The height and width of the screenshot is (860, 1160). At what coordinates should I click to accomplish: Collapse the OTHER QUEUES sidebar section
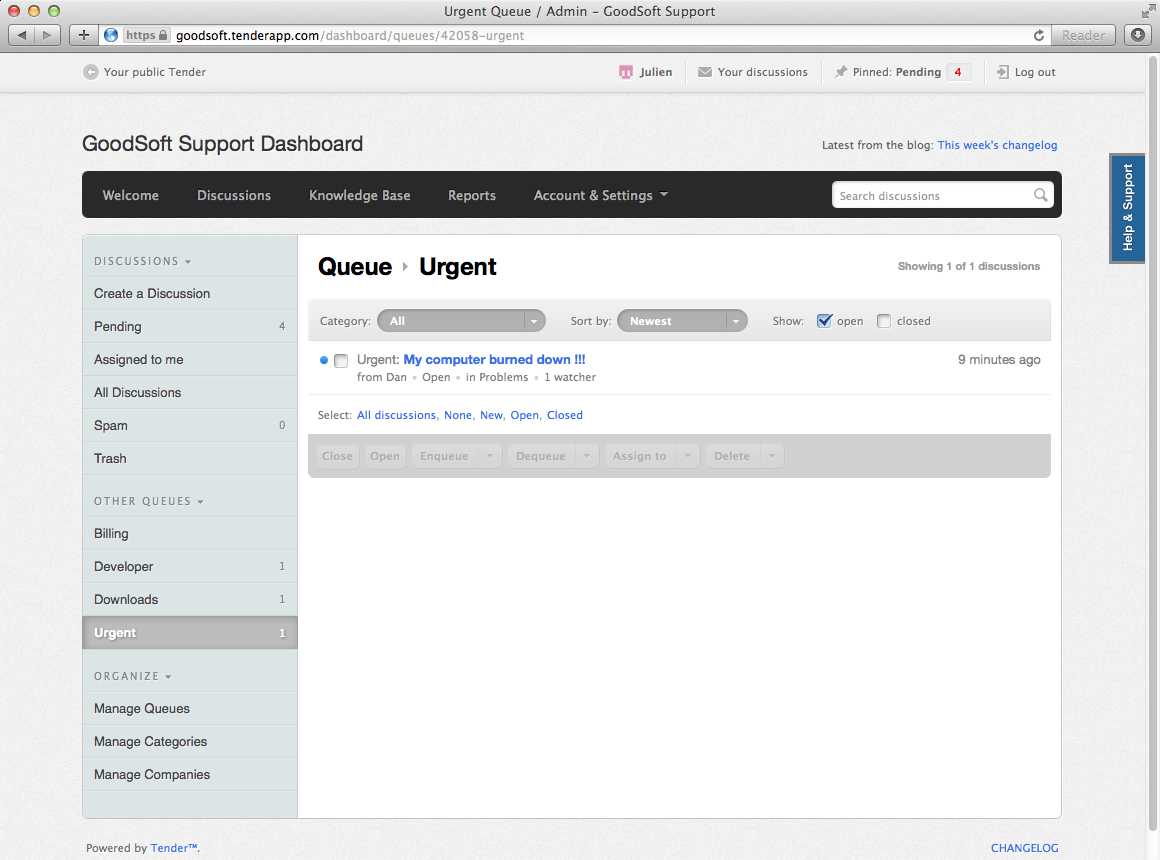(x=149, y=501)
